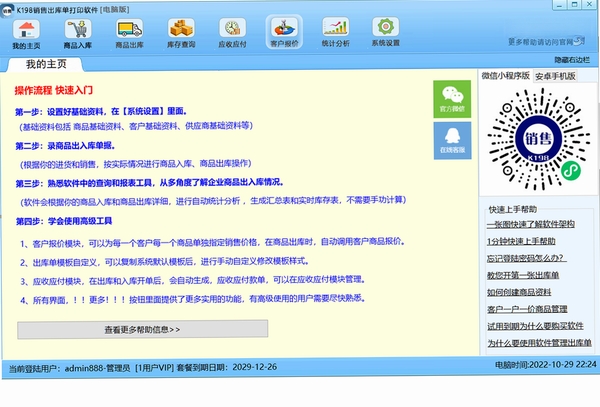The height and width of the screenshot is (407, 600).
Task: Open 忘记登陆密码怎么办? link
Action: [527, 258]
